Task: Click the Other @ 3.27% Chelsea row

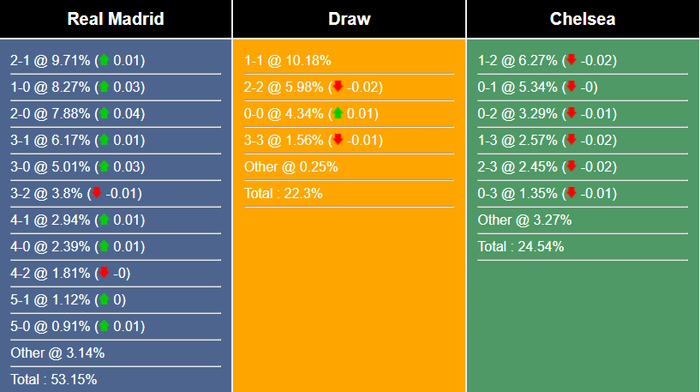Action: coord(583,220)
